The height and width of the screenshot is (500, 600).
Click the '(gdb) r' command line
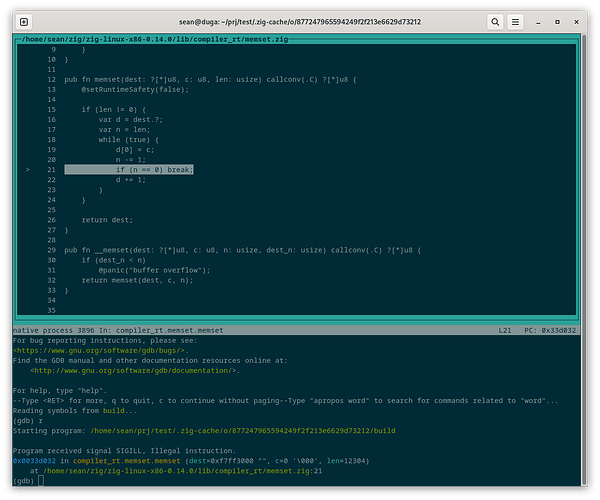(28, 421)
